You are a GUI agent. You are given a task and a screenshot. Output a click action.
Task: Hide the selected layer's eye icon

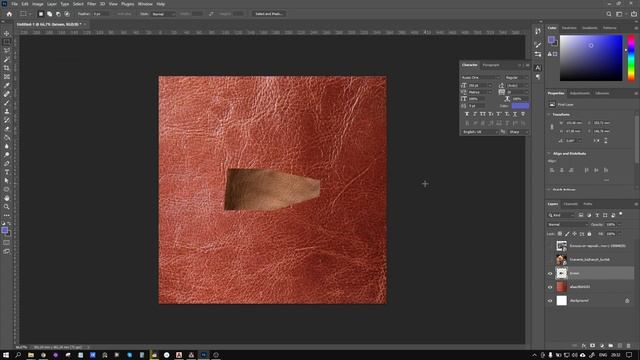pyautogui.click(x=550, y=273)
